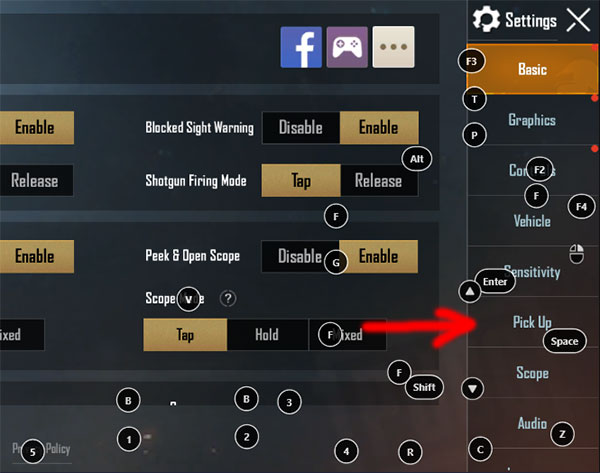Screen dimensions: 600x473
Task: Click the Facebook login icon
Action: point(301,47)
